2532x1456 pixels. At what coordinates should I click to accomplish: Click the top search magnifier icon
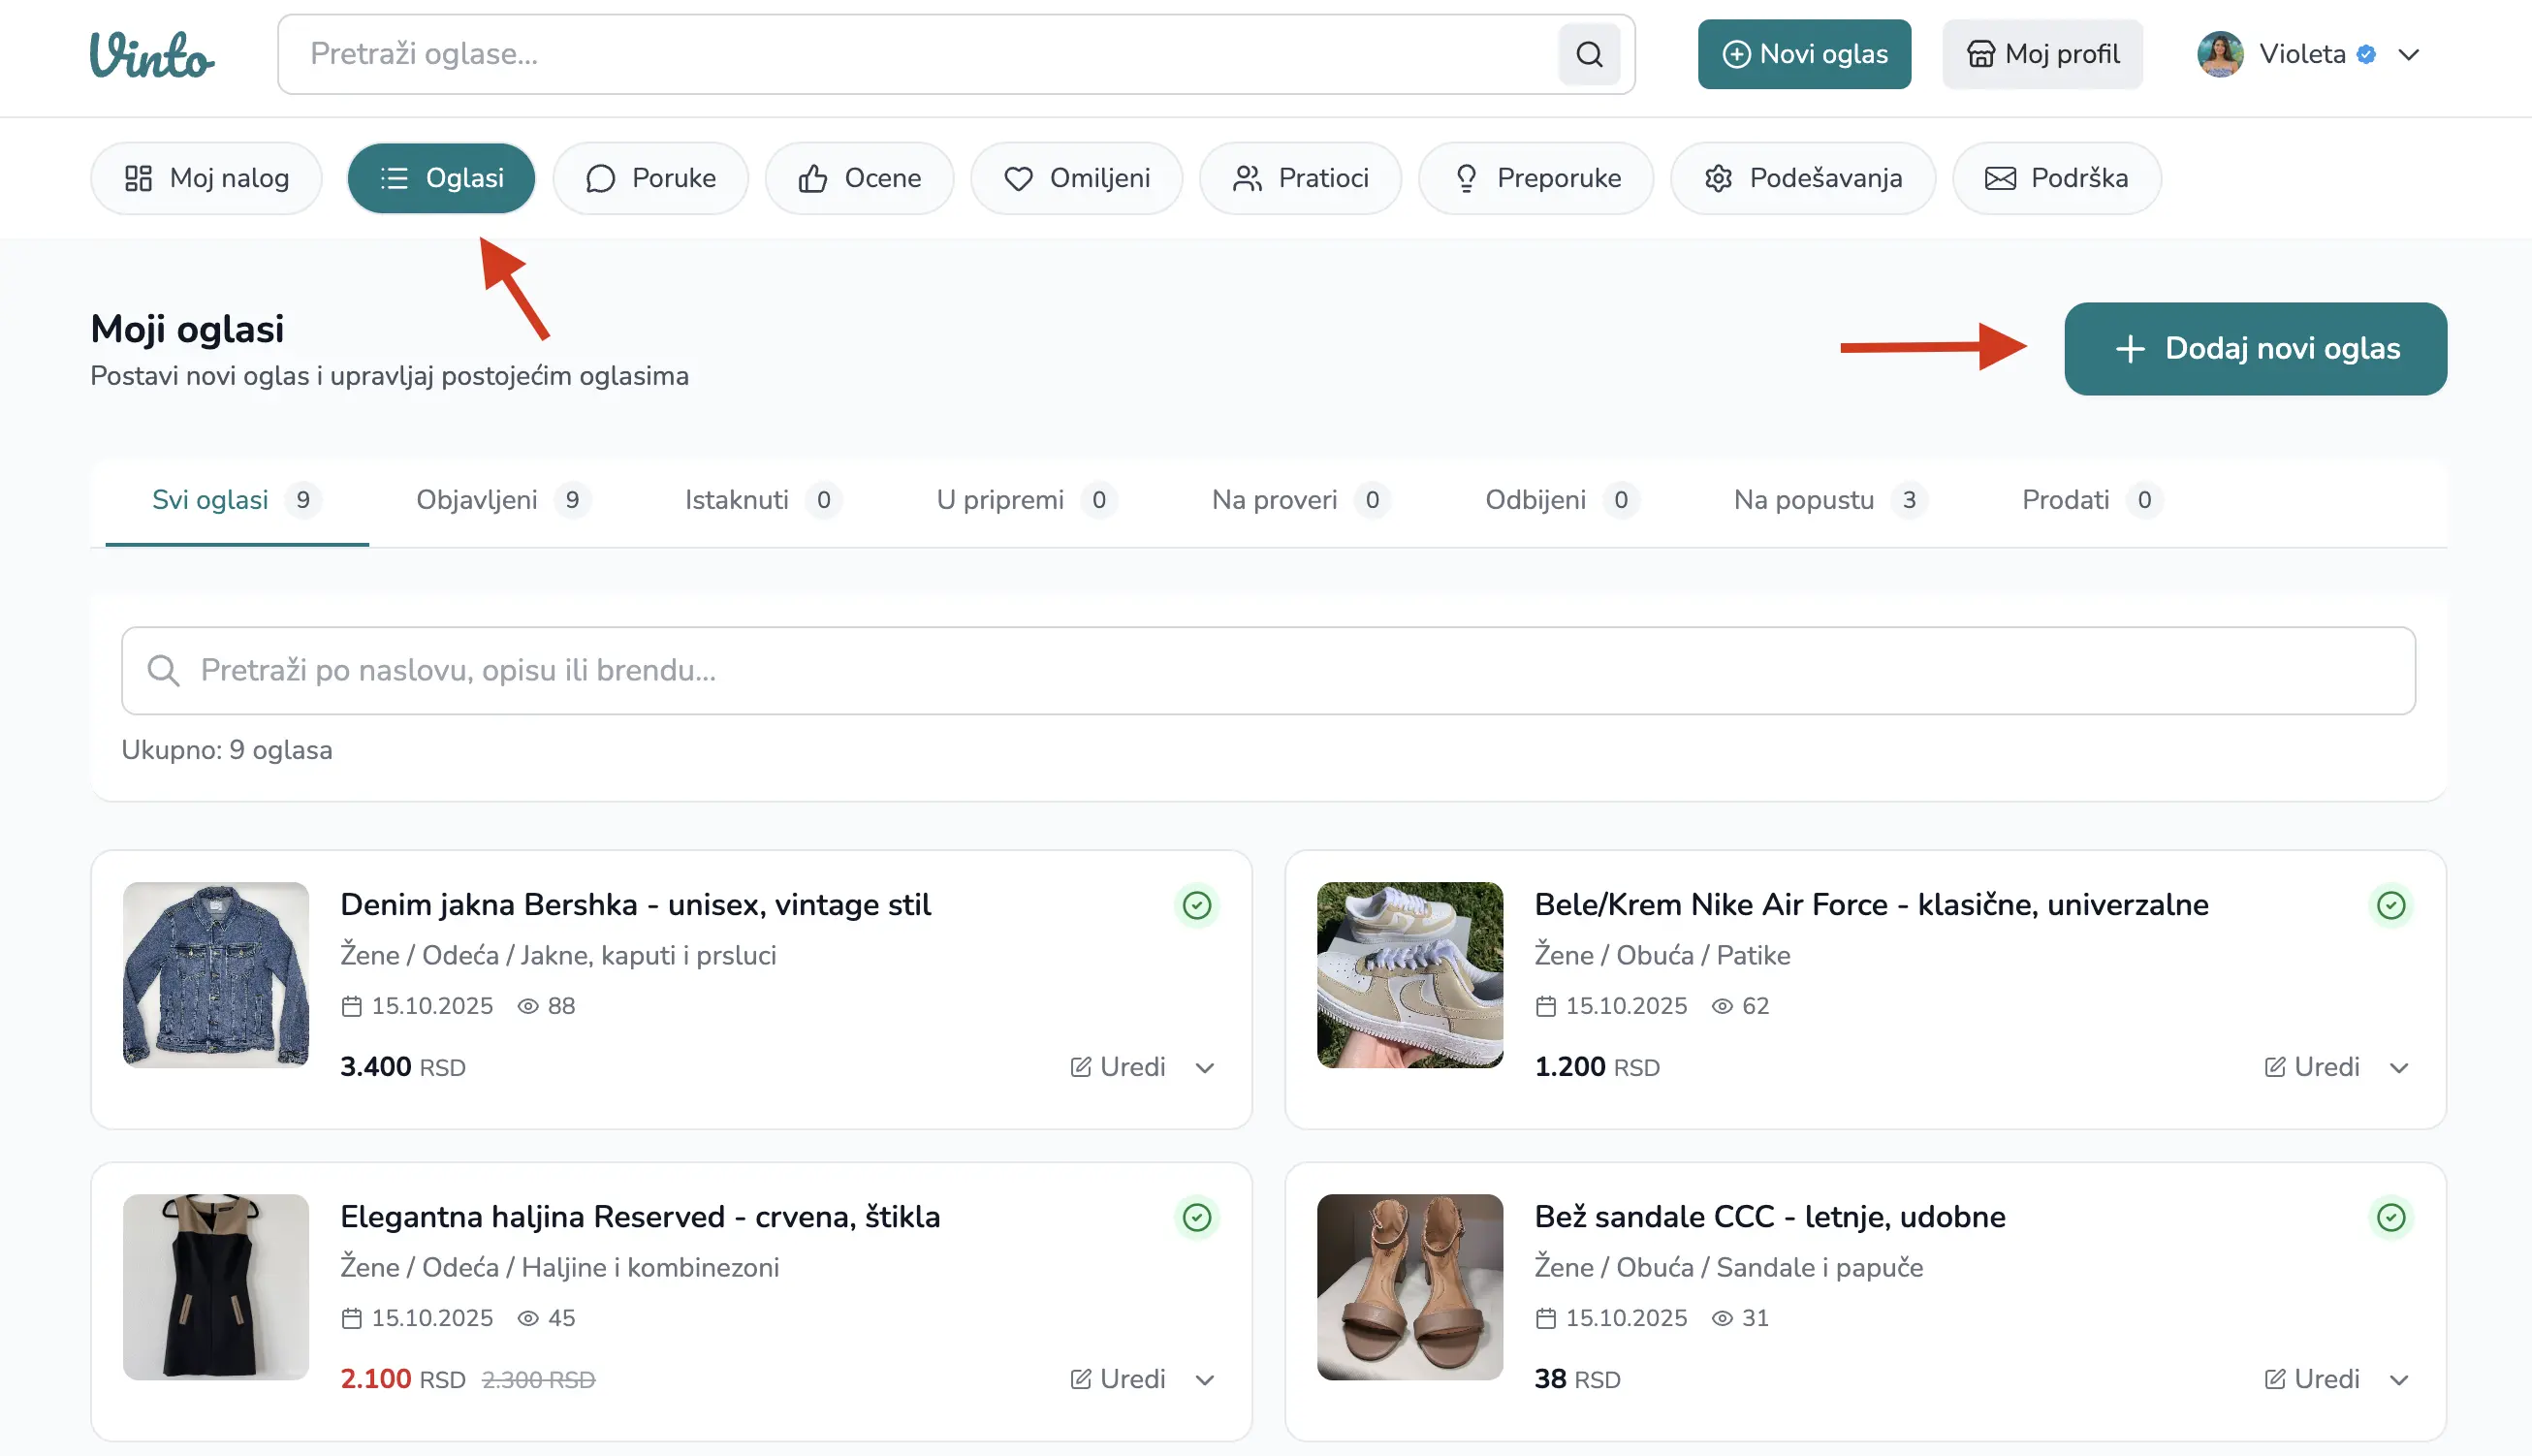pos(1588,54)
